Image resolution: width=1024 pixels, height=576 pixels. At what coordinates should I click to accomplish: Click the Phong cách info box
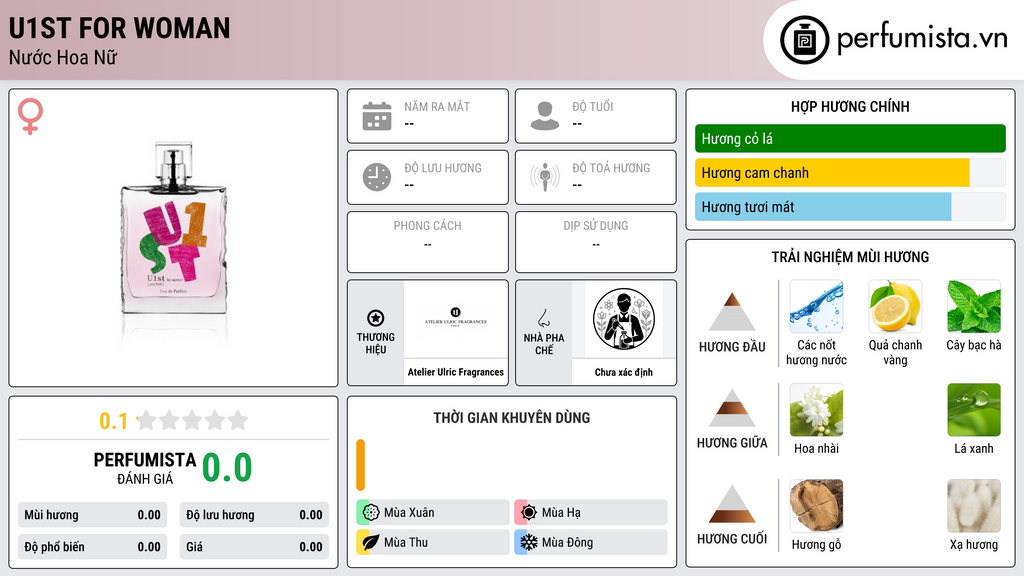[x=428, y=242]
